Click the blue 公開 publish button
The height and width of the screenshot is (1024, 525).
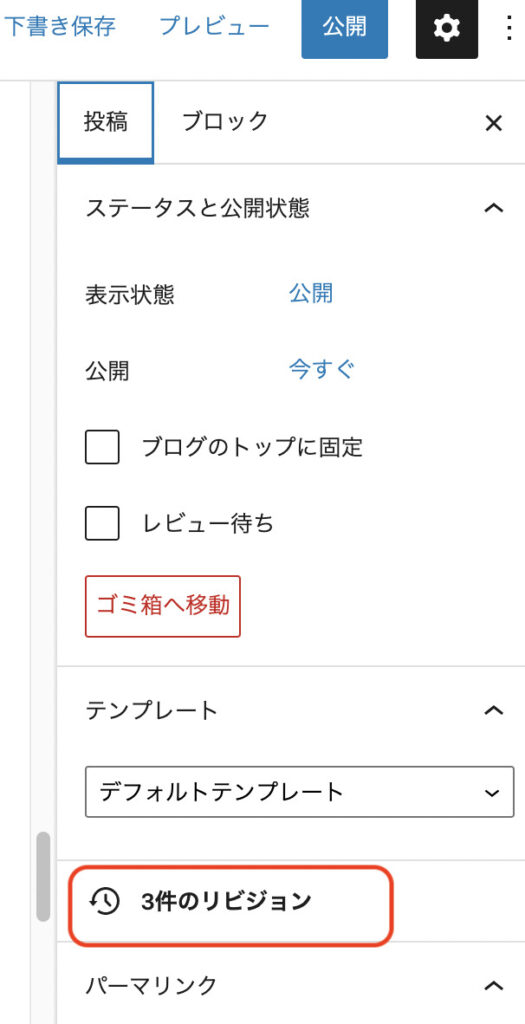[345, 29]
